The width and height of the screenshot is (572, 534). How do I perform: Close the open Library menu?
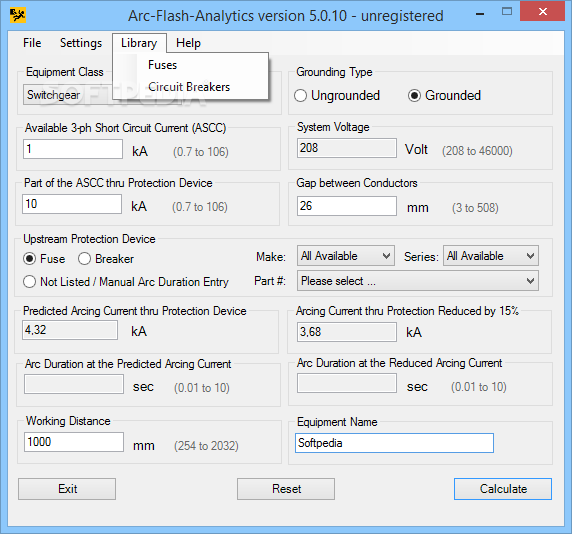[139, 43]
